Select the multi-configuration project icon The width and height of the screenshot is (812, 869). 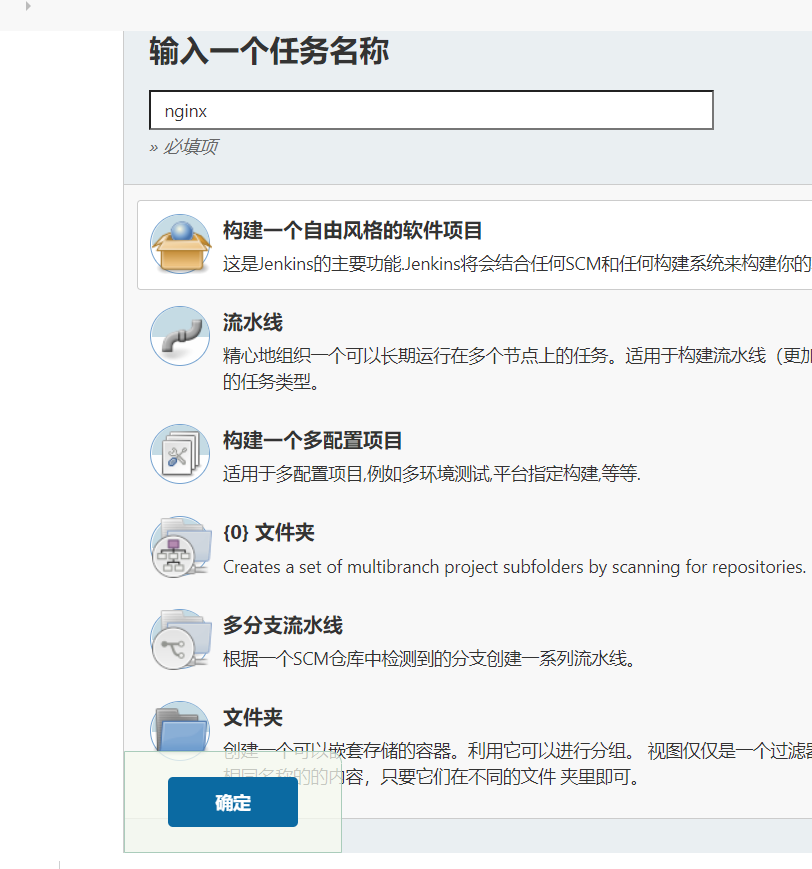coord(180,452)
